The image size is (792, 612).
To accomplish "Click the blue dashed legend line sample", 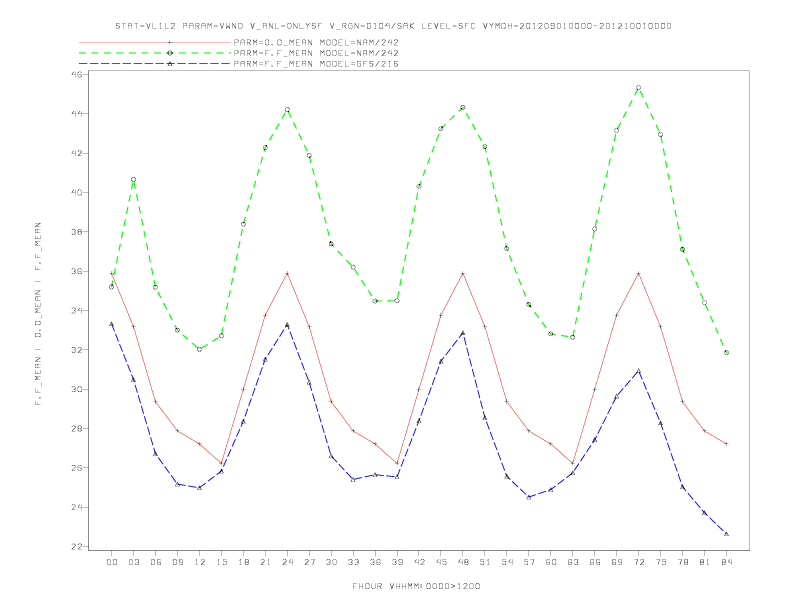I will pos(155,64).
